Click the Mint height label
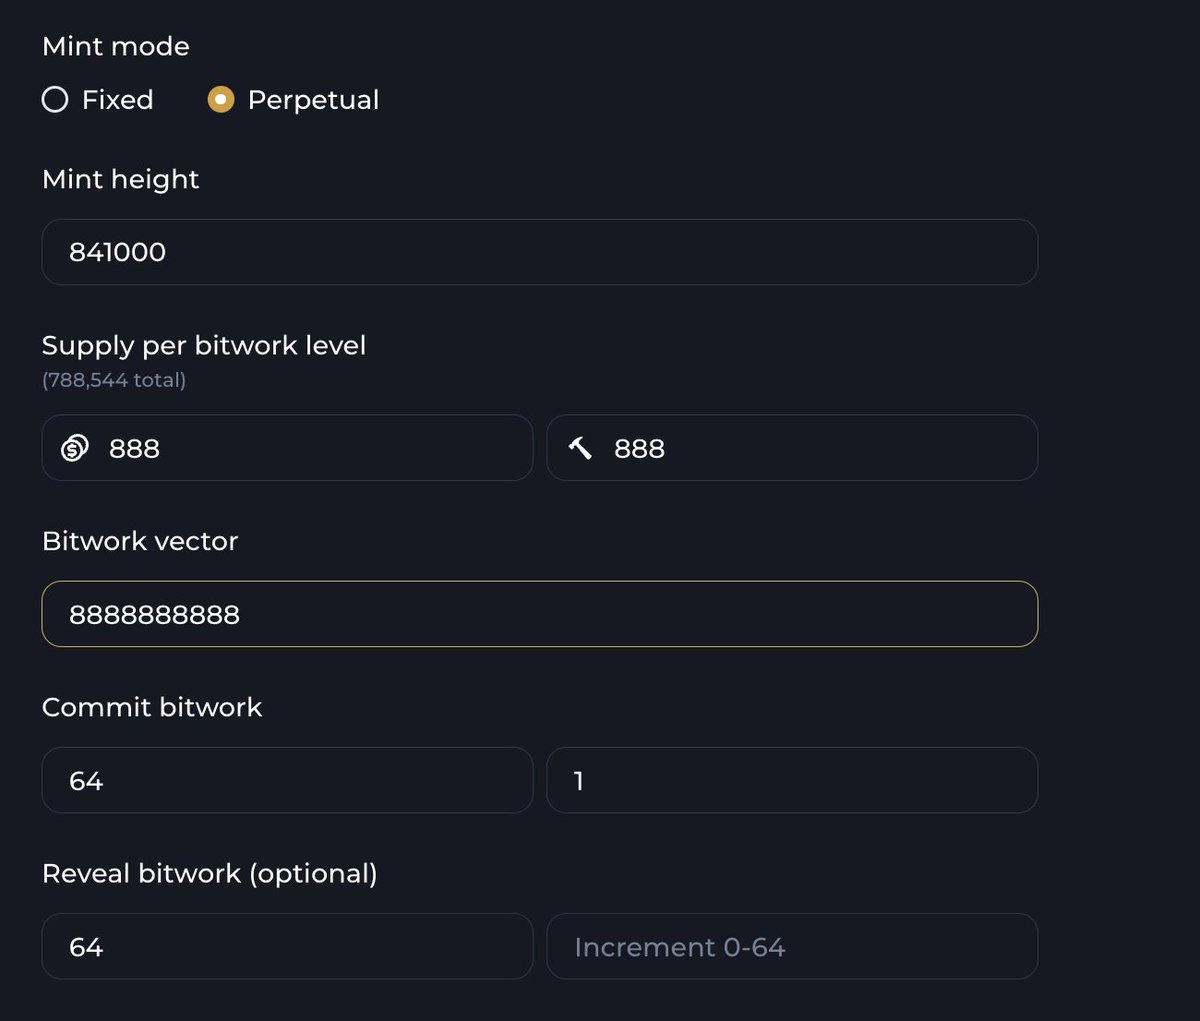The width and height of the screenshot is (1200, 1021). (x=121, y=179)
